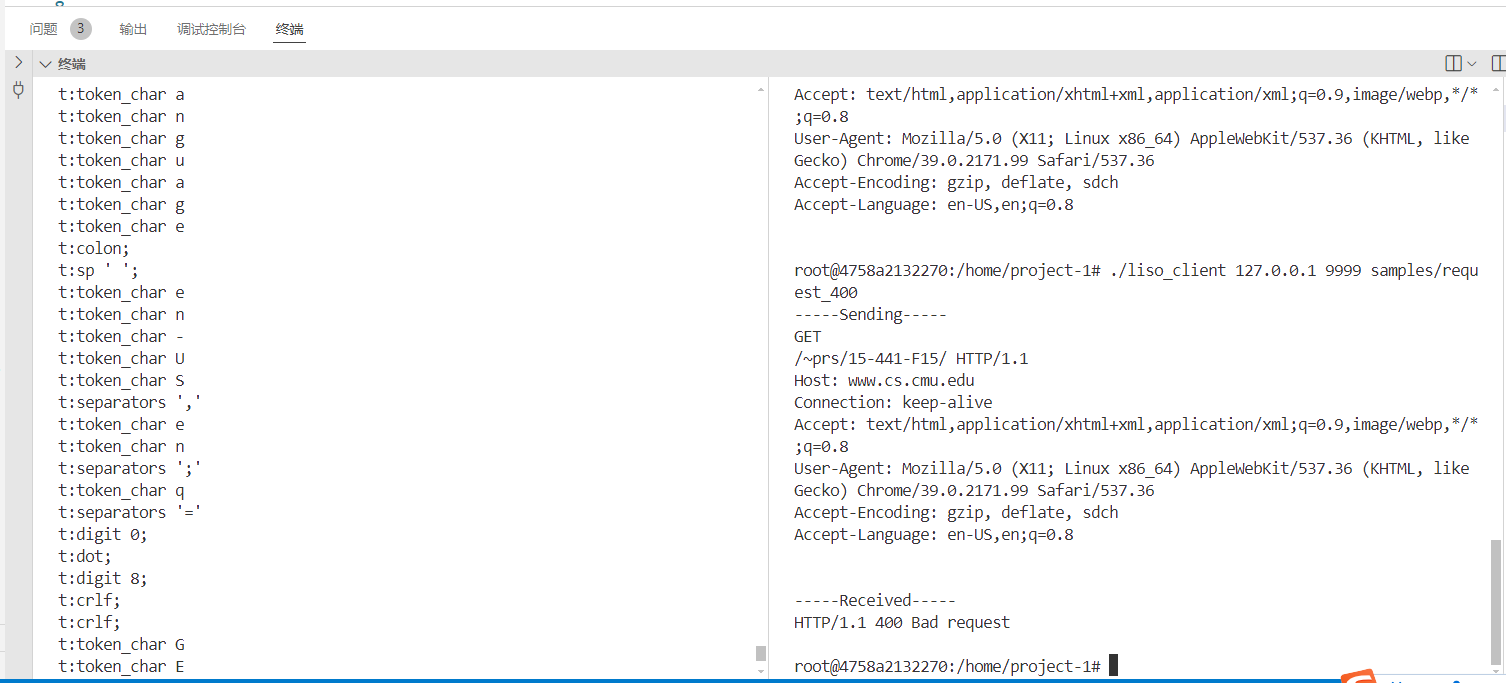Click the left terminal's scrollbar thumb

pos(761,653)
